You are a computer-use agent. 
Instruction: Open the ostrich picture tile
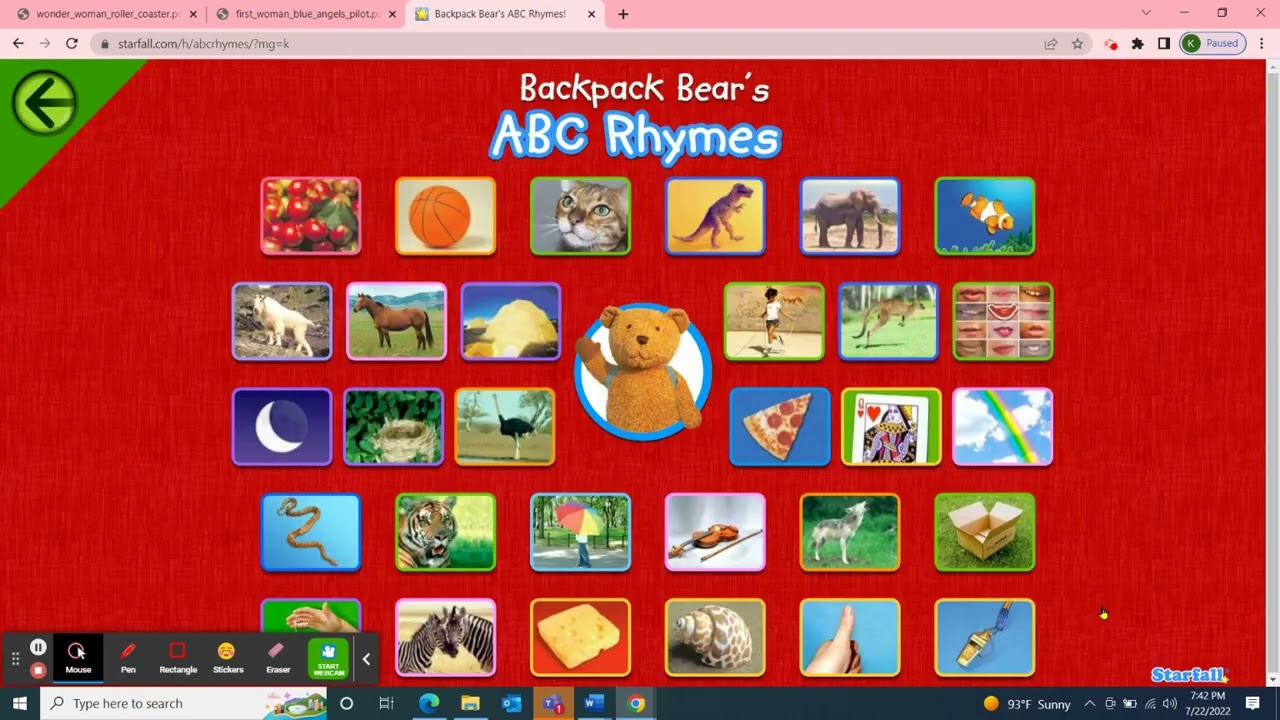(505, 427)
